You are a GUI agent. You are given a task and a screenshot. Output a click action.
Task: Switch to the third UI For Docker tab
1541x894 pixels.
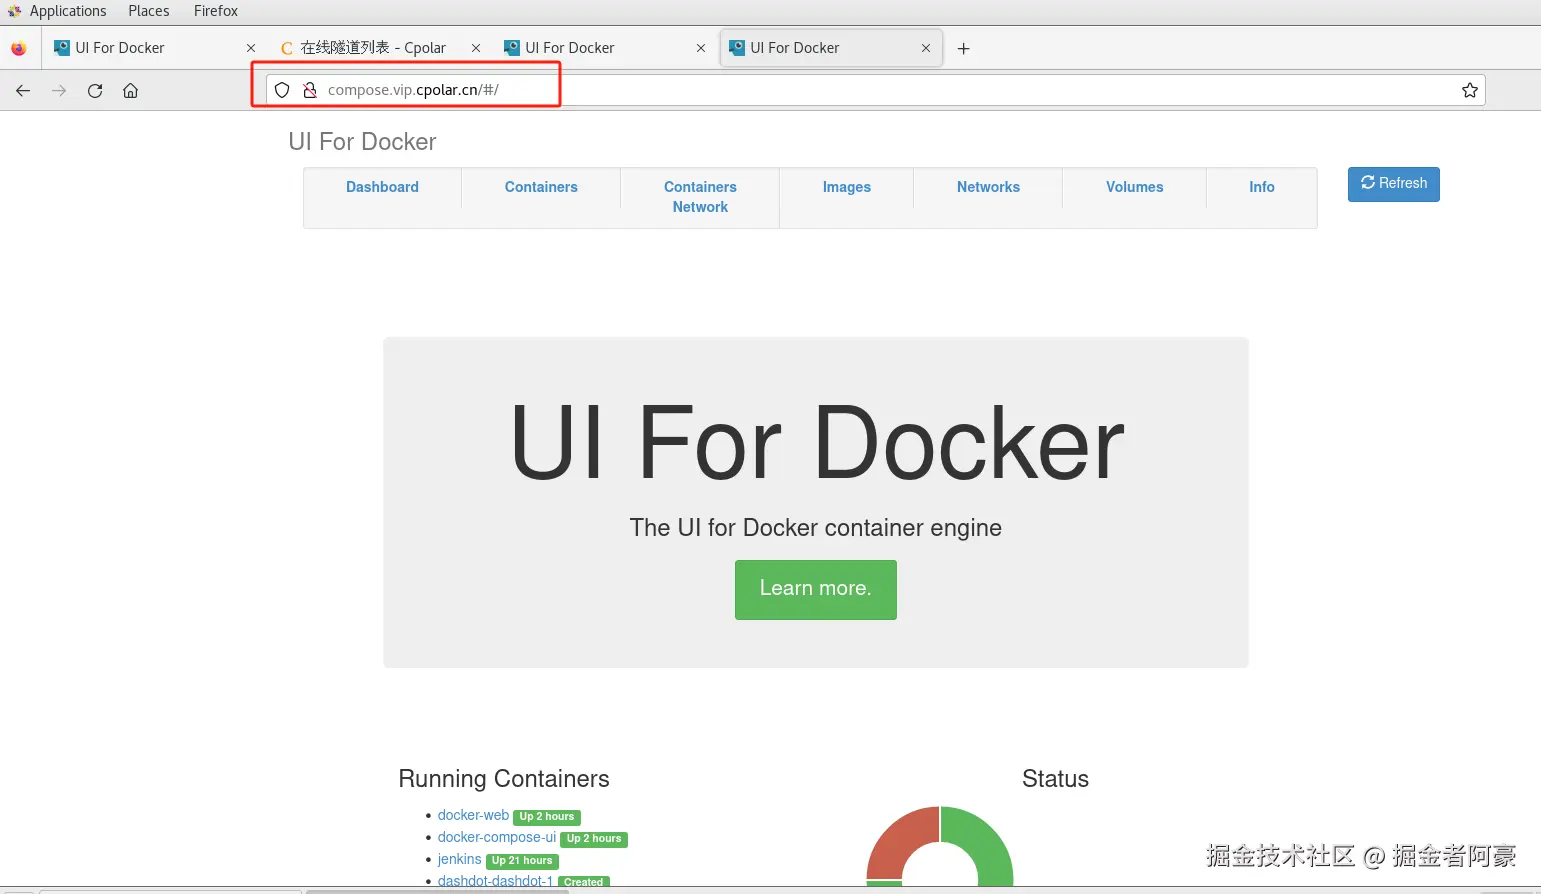605,48
